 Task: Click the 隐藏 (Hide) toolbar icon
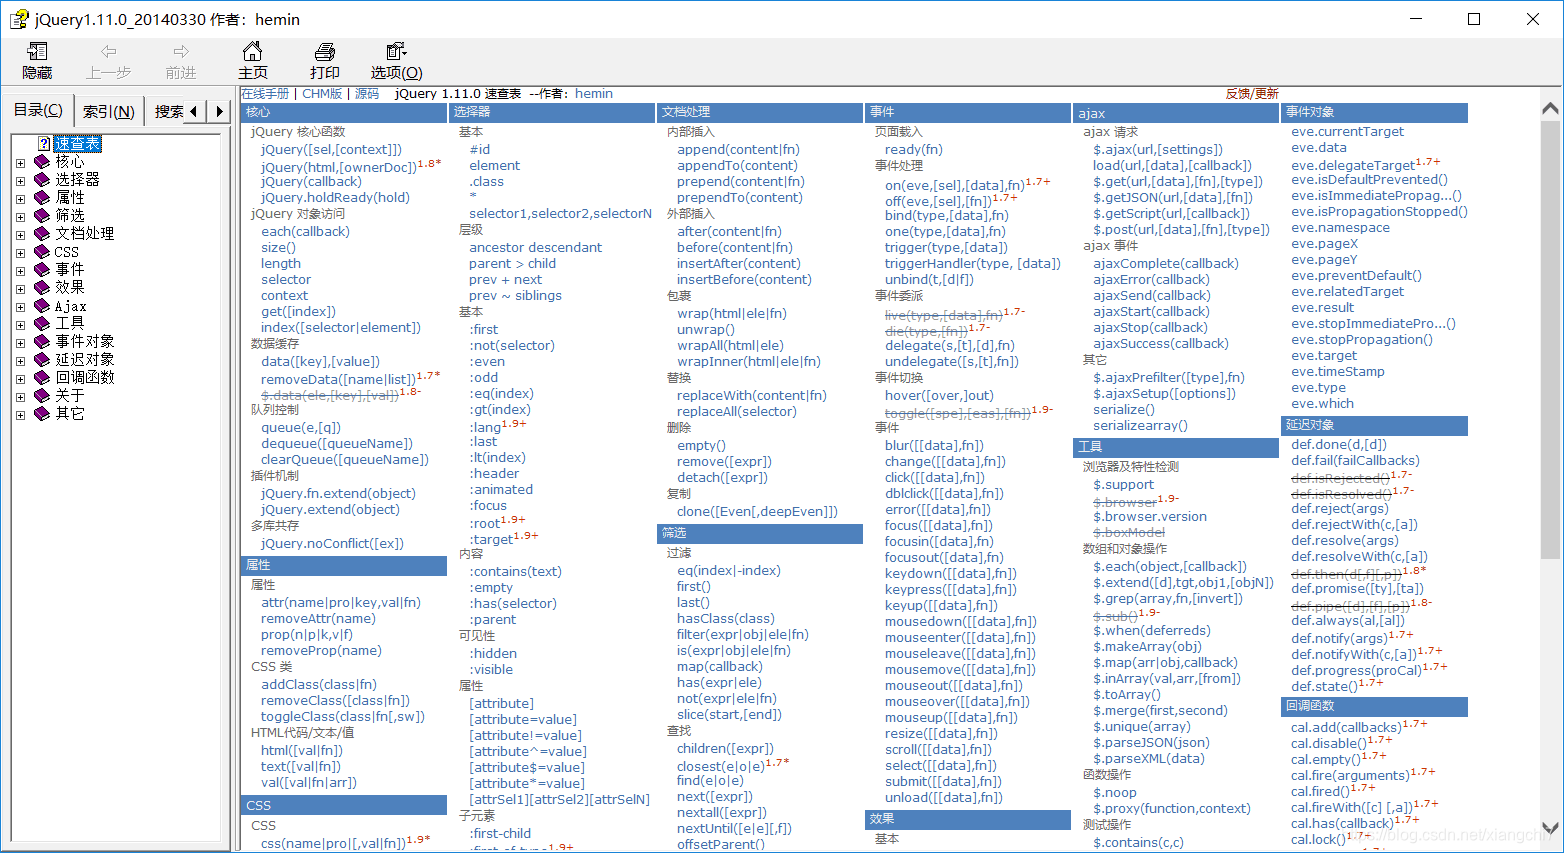pos(37,51)
